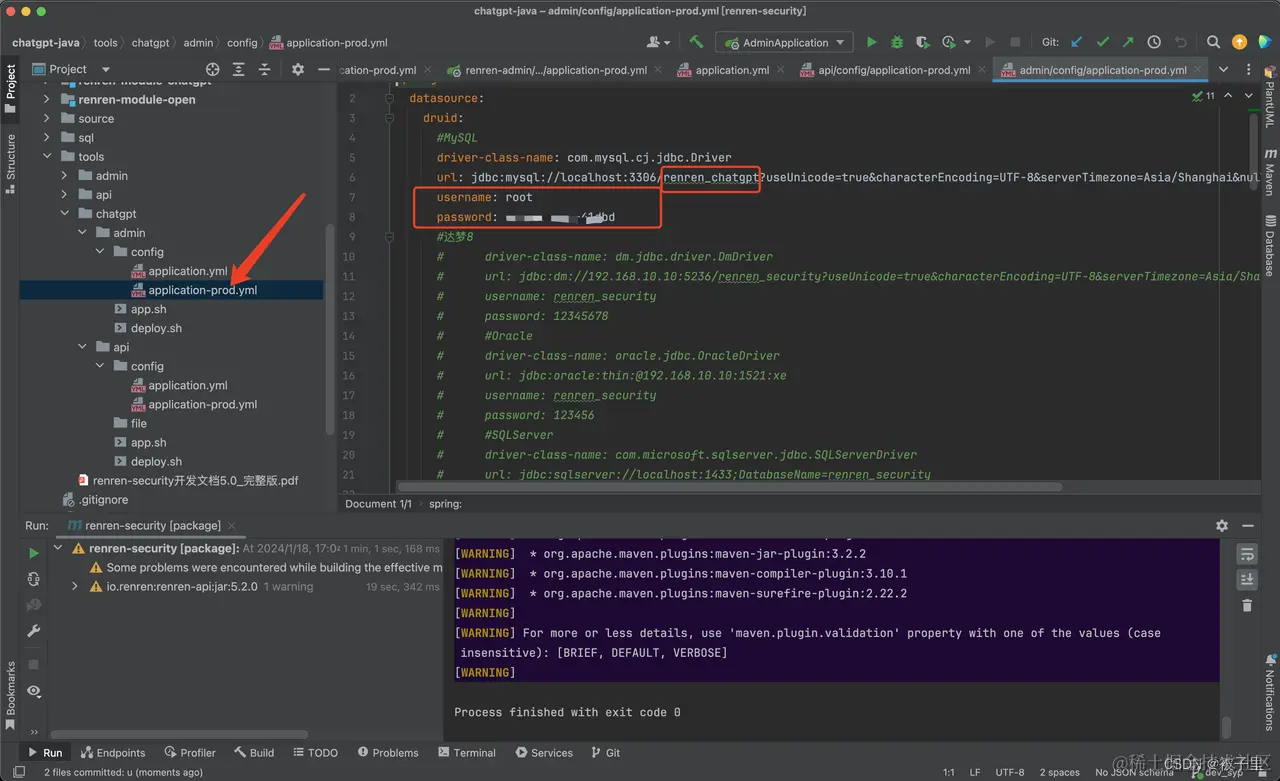Run AdminApplication with green play icon
The height and width of the screenshot is (781, 1280).
871,42
